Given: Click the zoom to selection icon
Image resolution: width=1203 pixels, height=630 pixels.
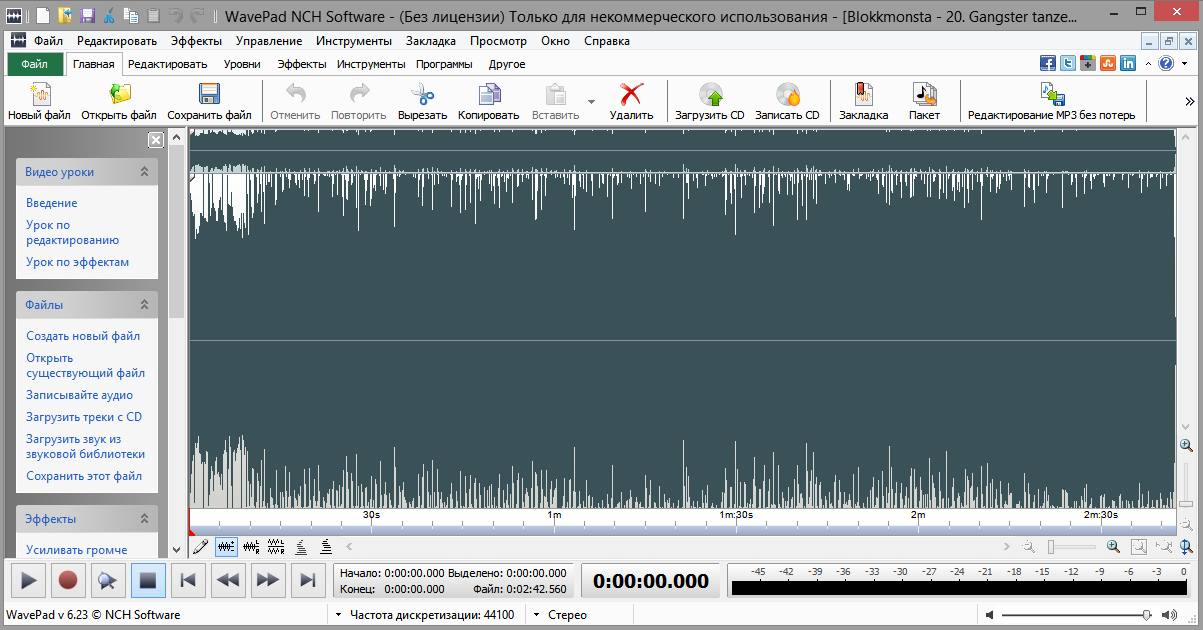Looking at the screenshot, I should [1139, 547].
